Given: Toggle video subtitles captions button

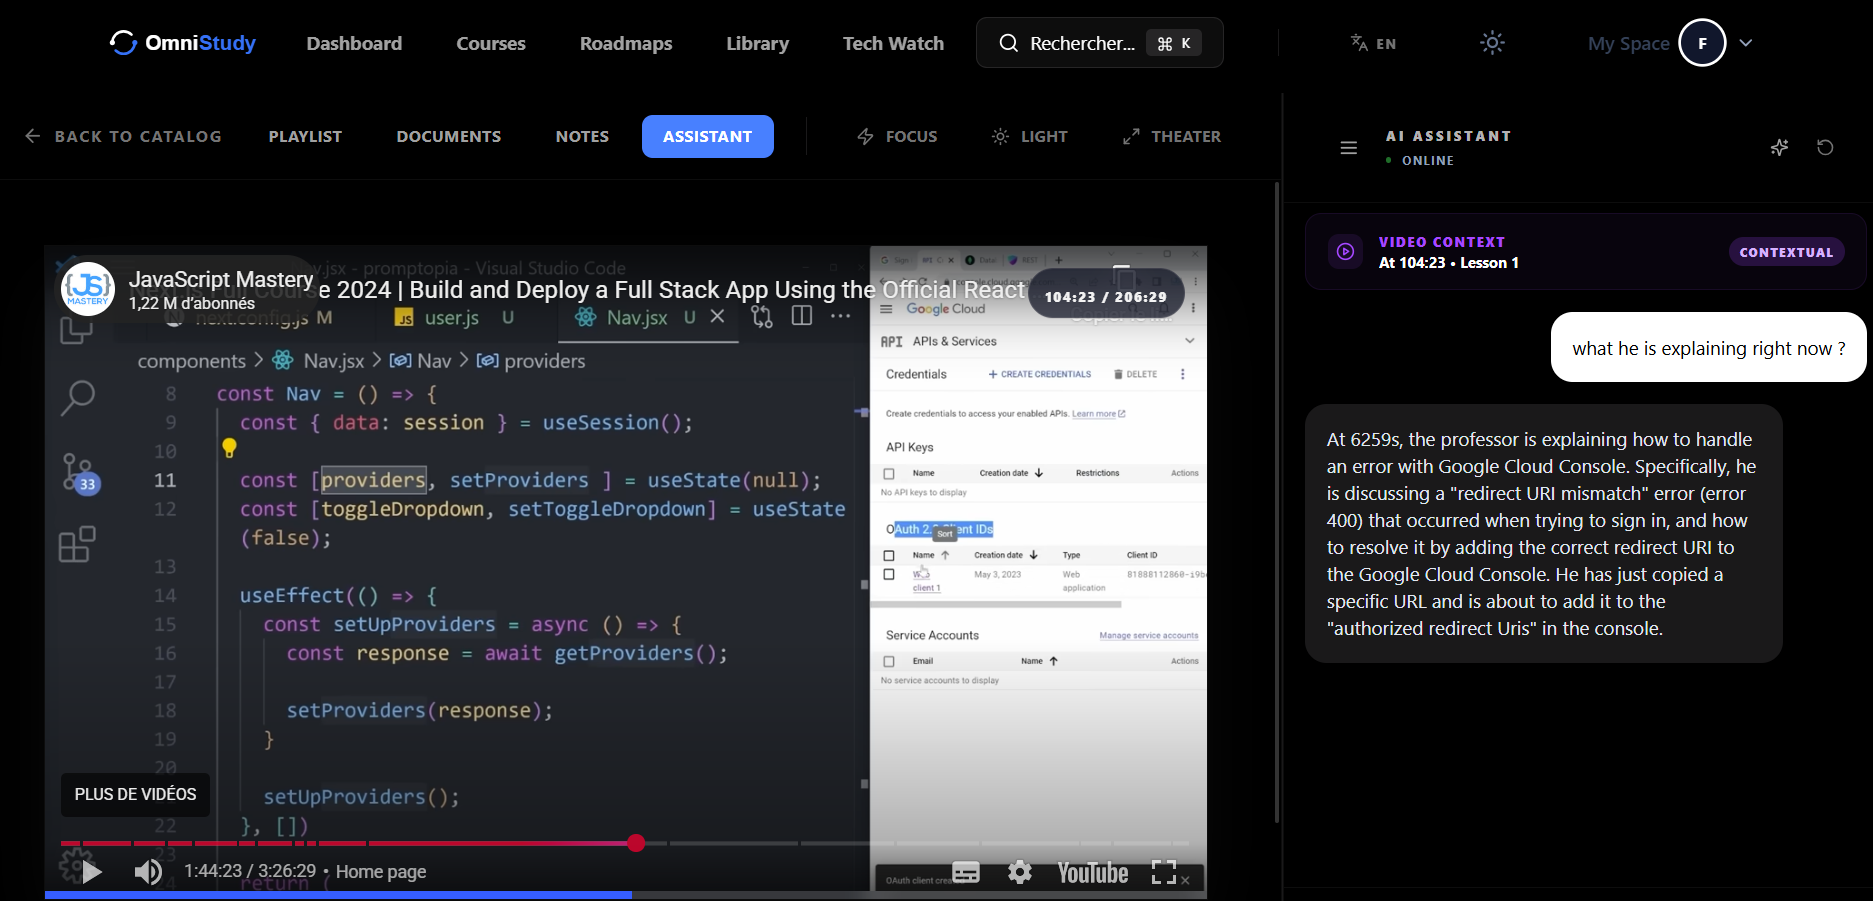Looking at the screenshot, I should tap(966, 872).
